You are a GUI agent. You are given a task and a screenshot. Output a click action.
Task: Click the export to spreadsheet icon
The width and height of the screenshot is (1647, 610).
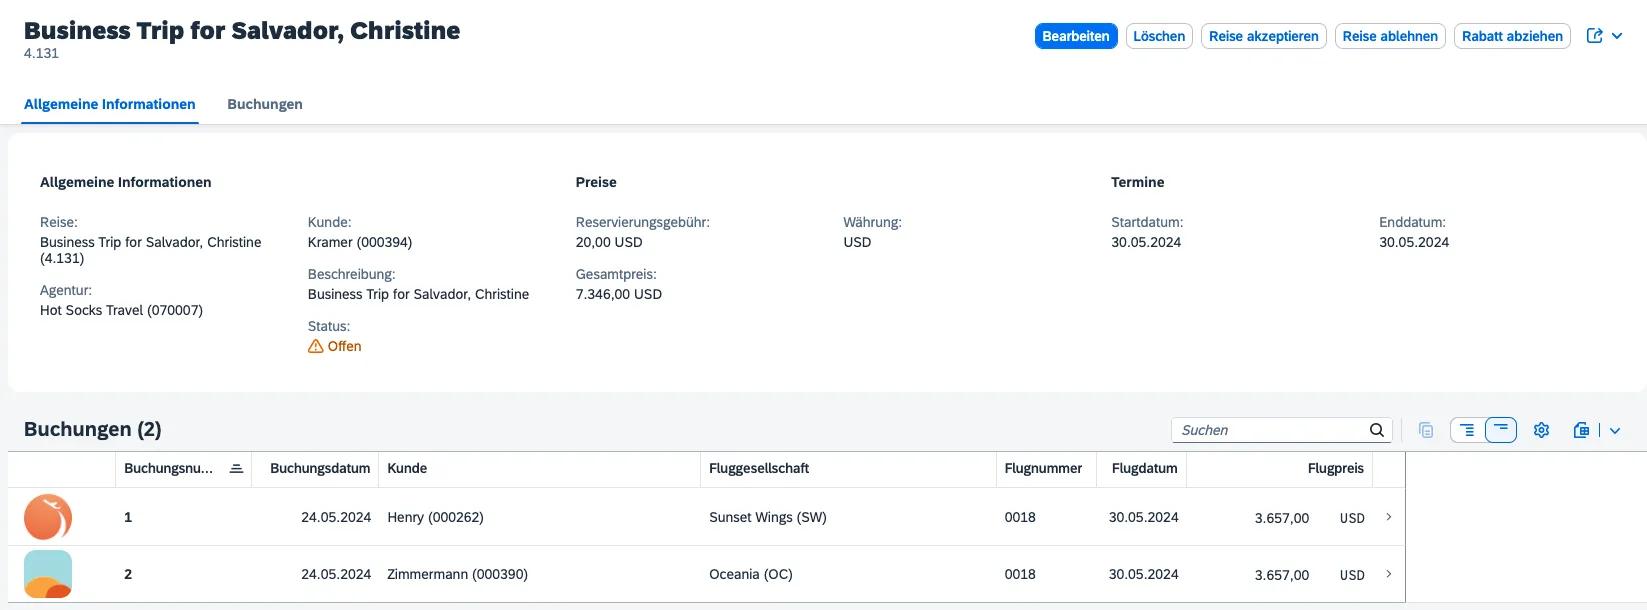click(x=1581, y=430)
